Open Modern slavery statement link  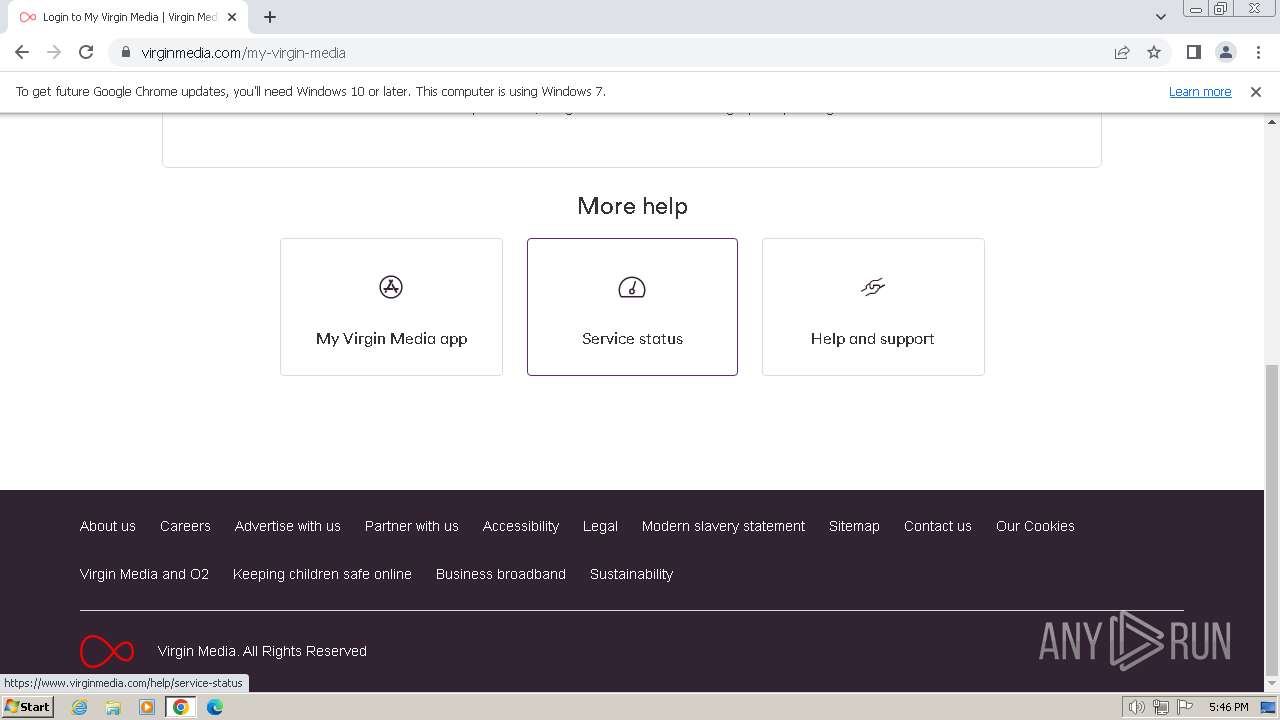723,526
